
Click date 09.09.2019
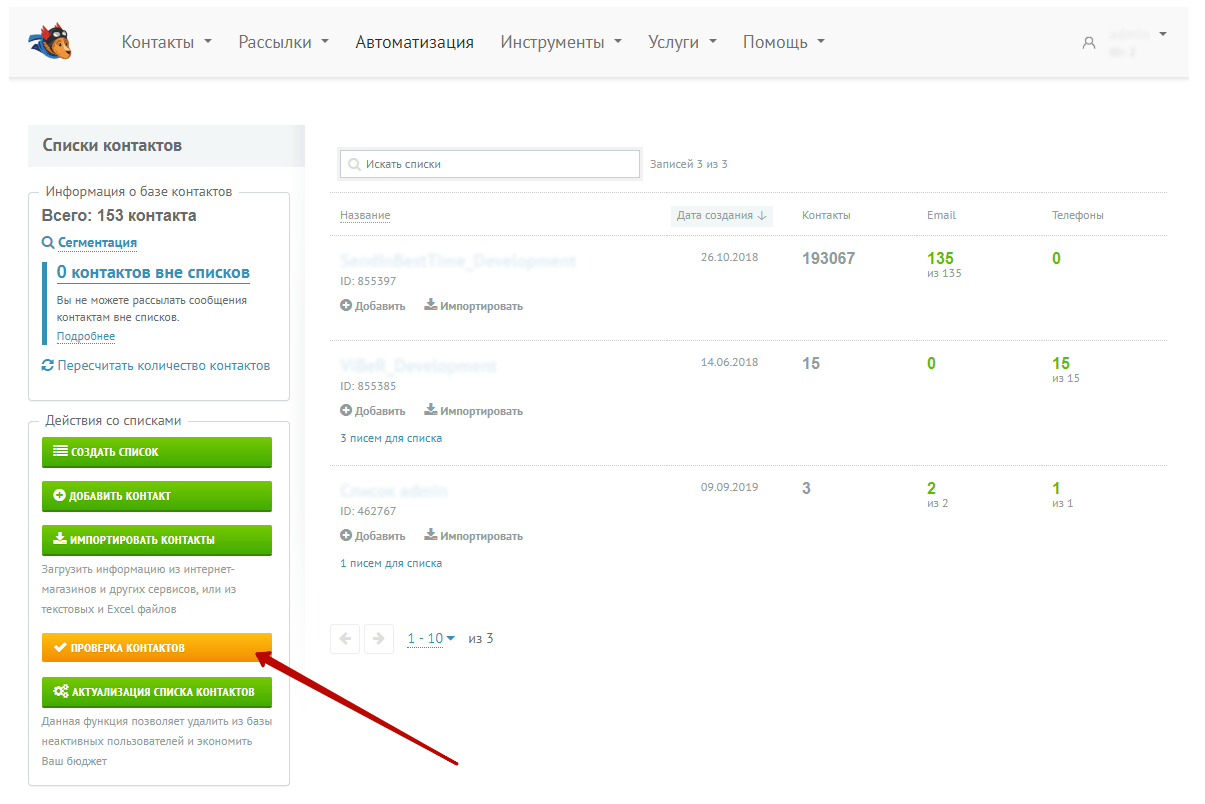(x=730, y=487)
